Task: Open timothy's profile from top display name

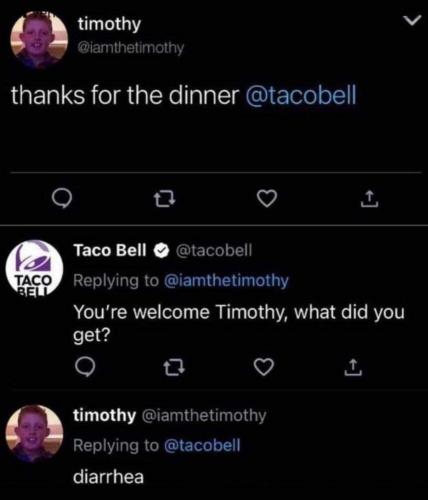Action: [x=109, y=24]
